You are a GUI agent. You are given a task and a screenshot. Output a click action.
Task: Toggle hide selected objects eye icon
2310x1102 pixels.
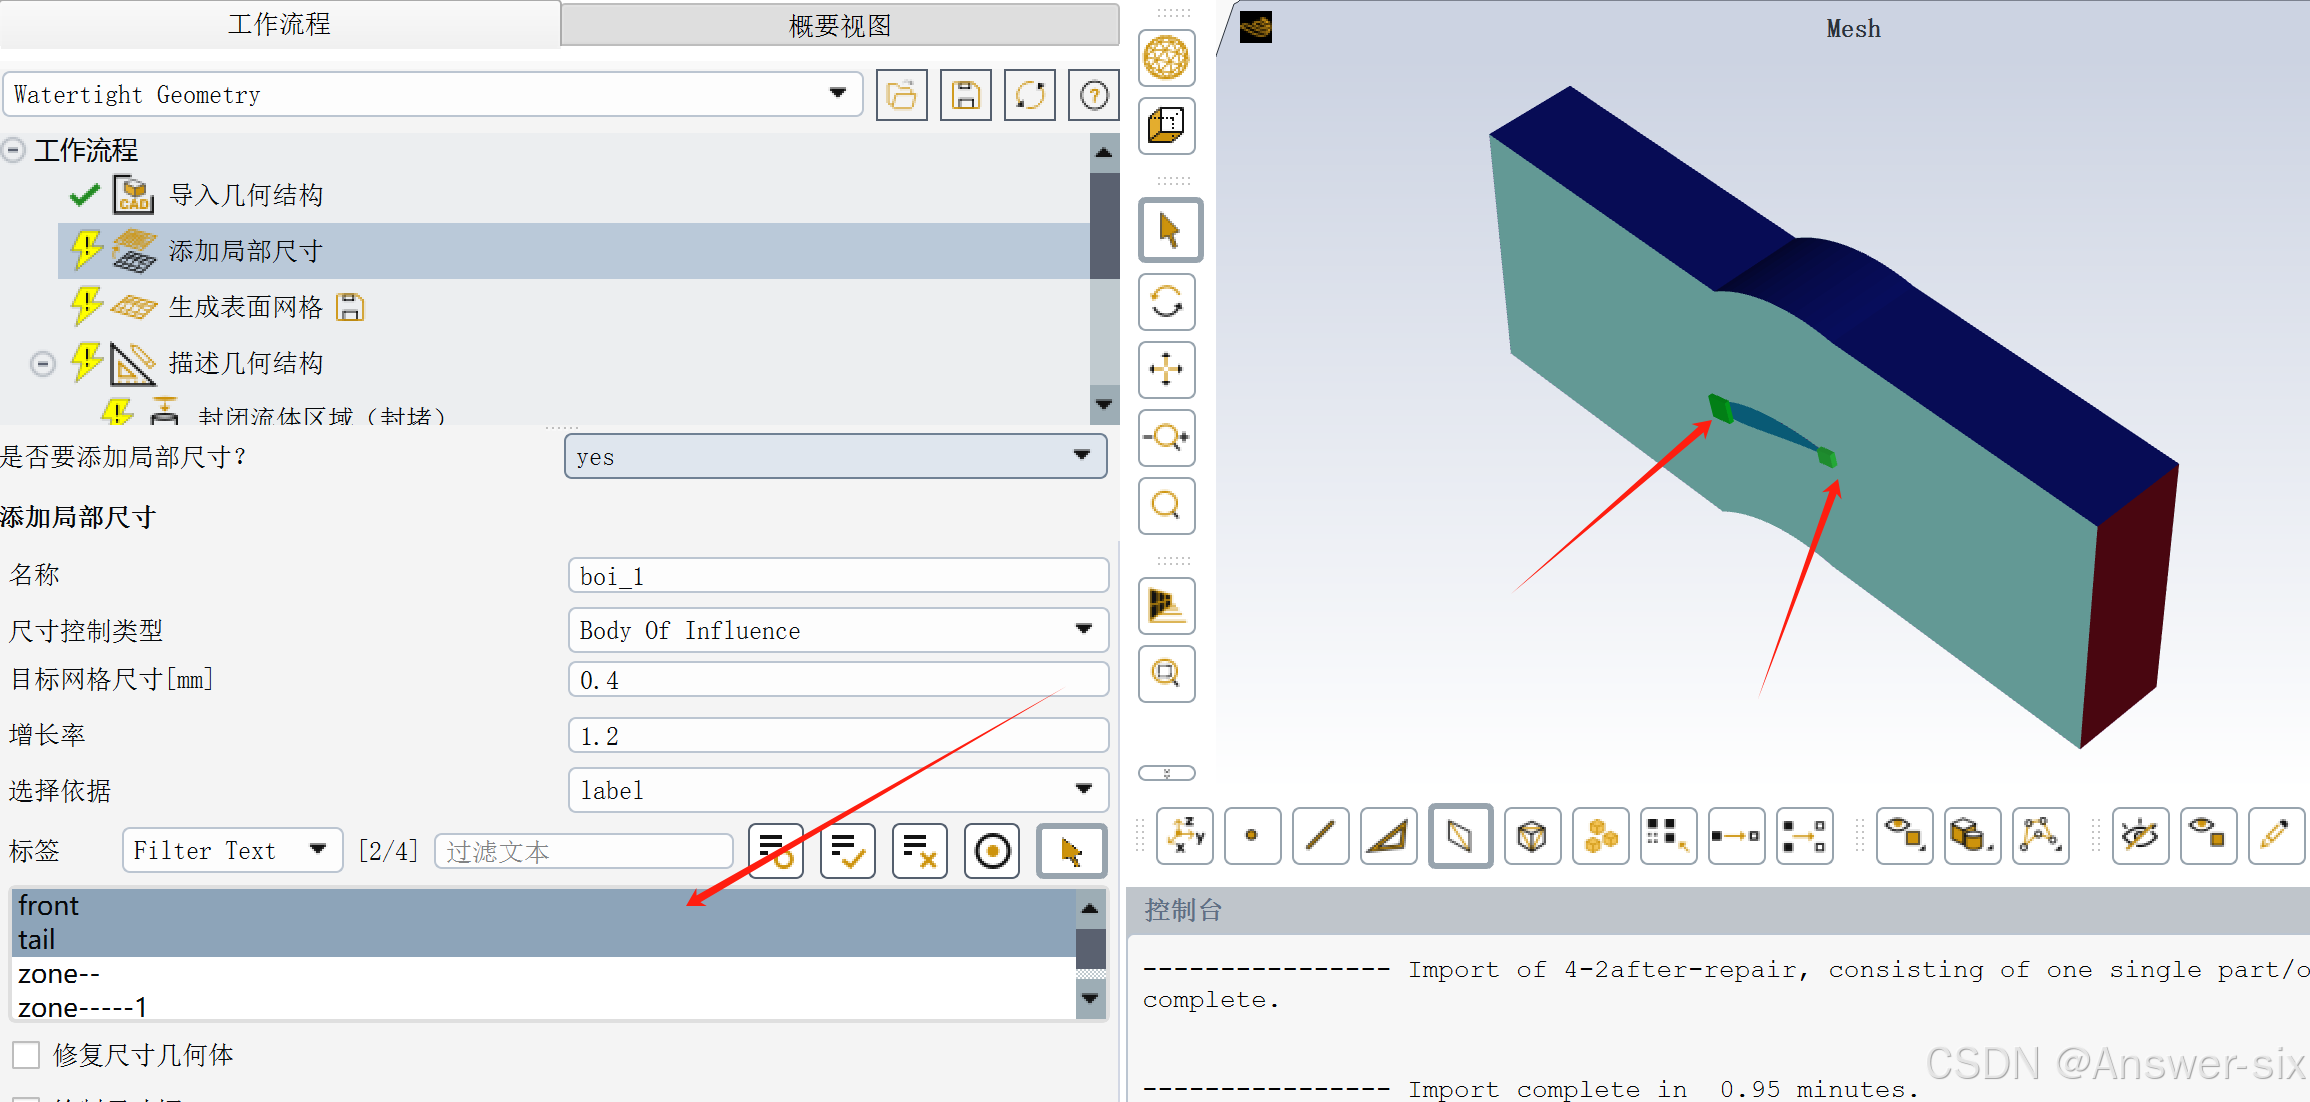[2140, 836]
